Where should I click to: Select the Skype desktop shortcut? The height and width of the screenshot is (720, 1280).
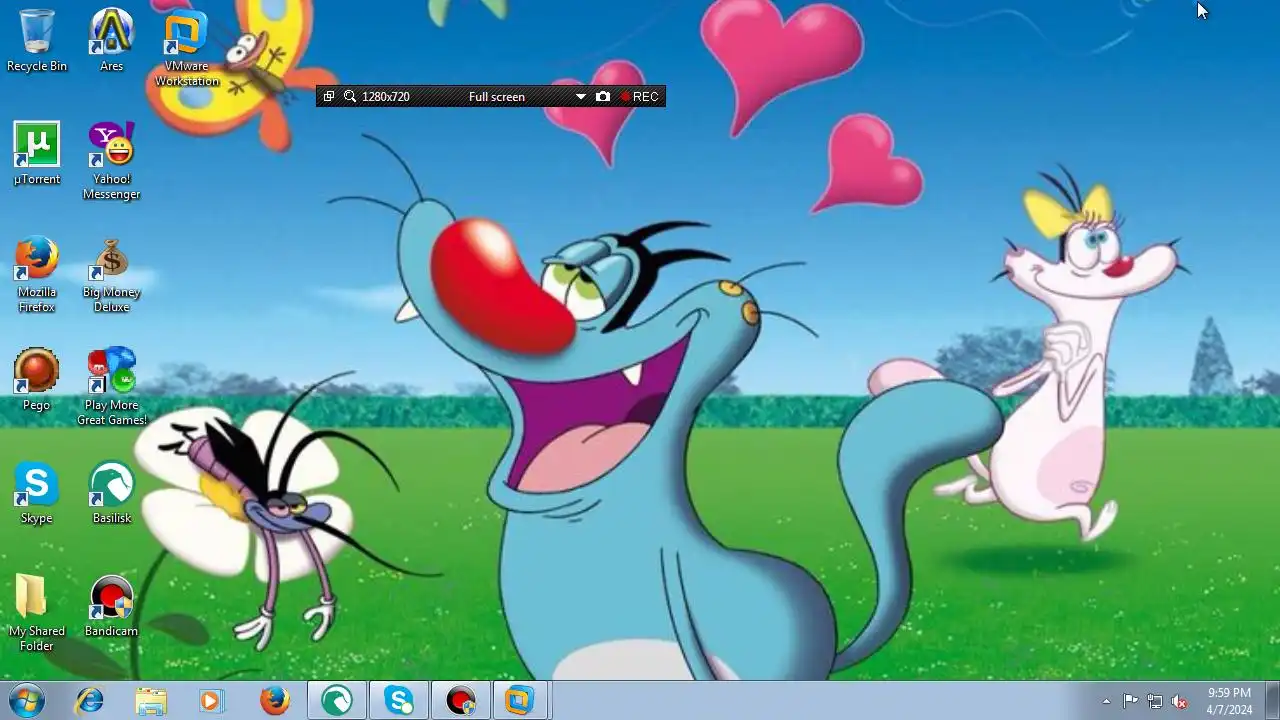click(37, 492)
